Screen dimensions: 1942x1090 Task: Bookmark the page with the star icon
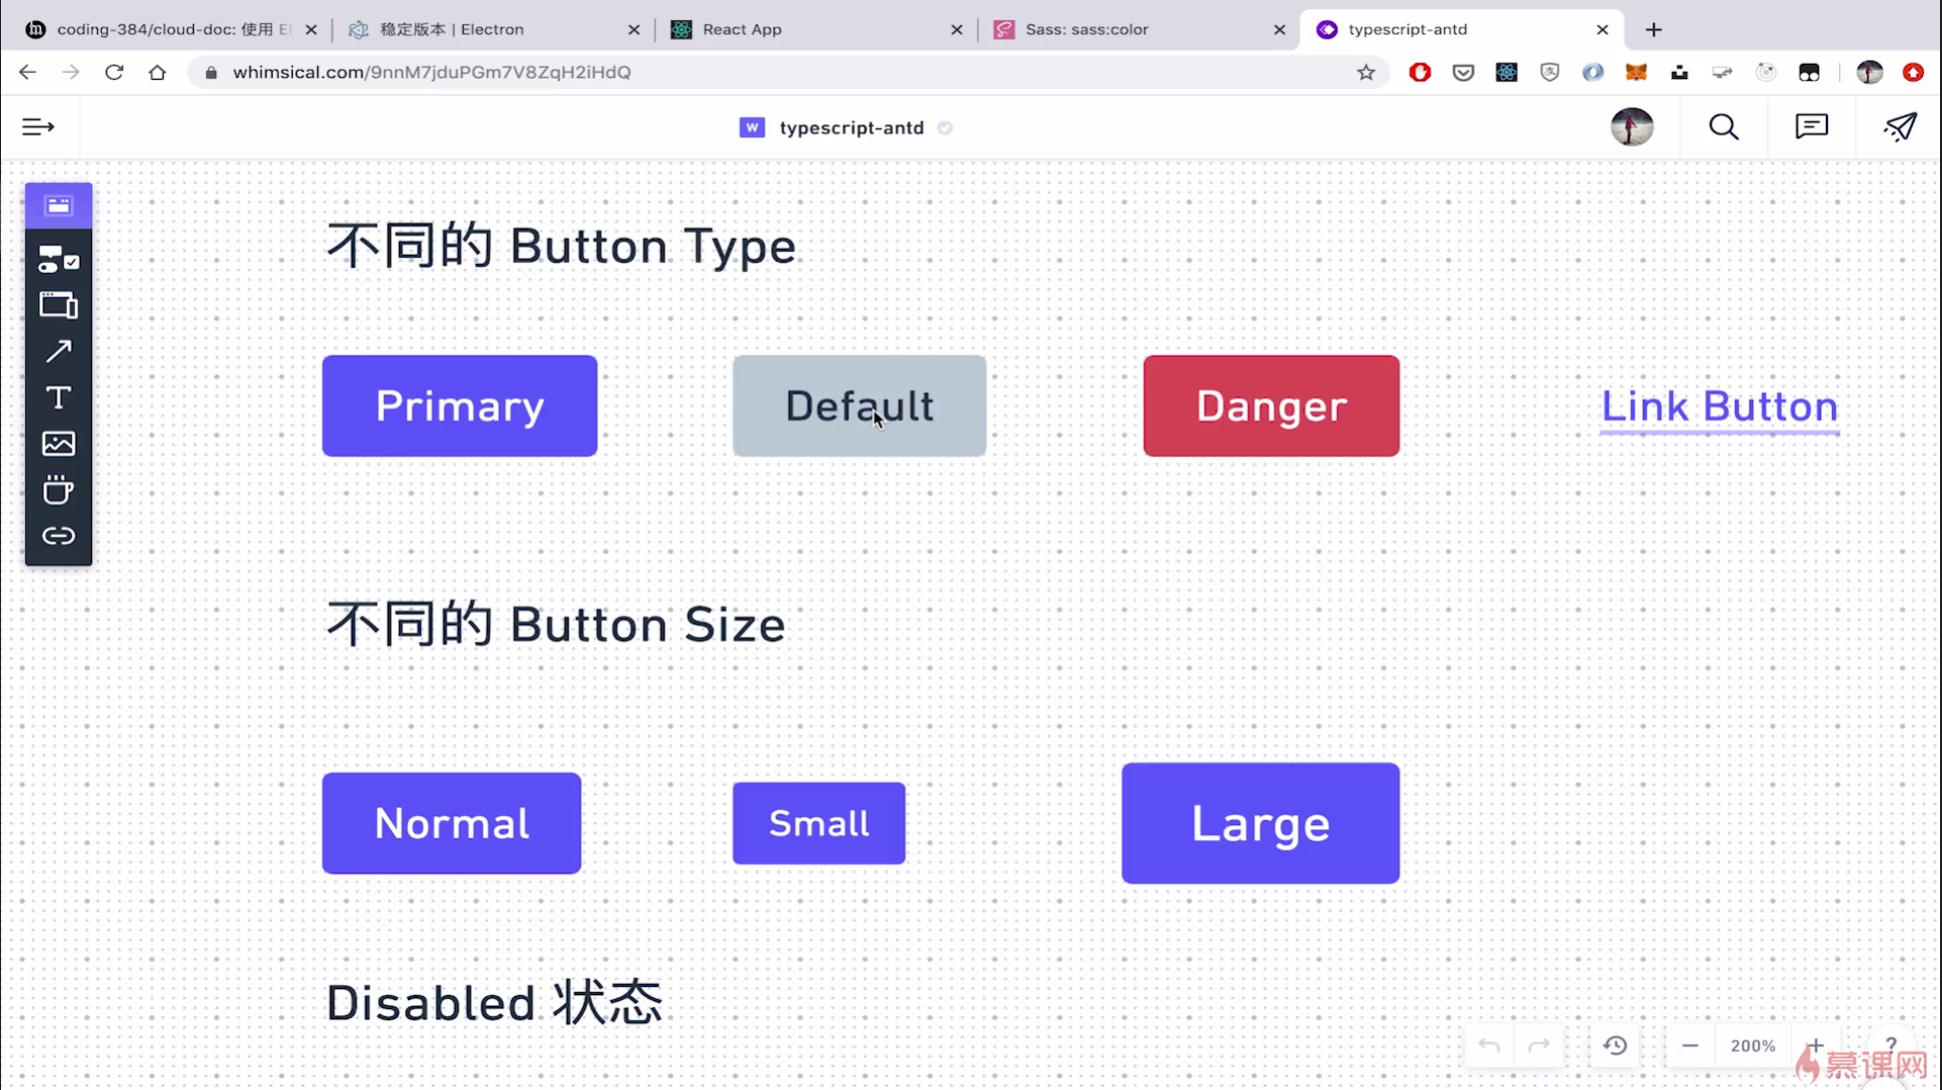(1366, 72)
